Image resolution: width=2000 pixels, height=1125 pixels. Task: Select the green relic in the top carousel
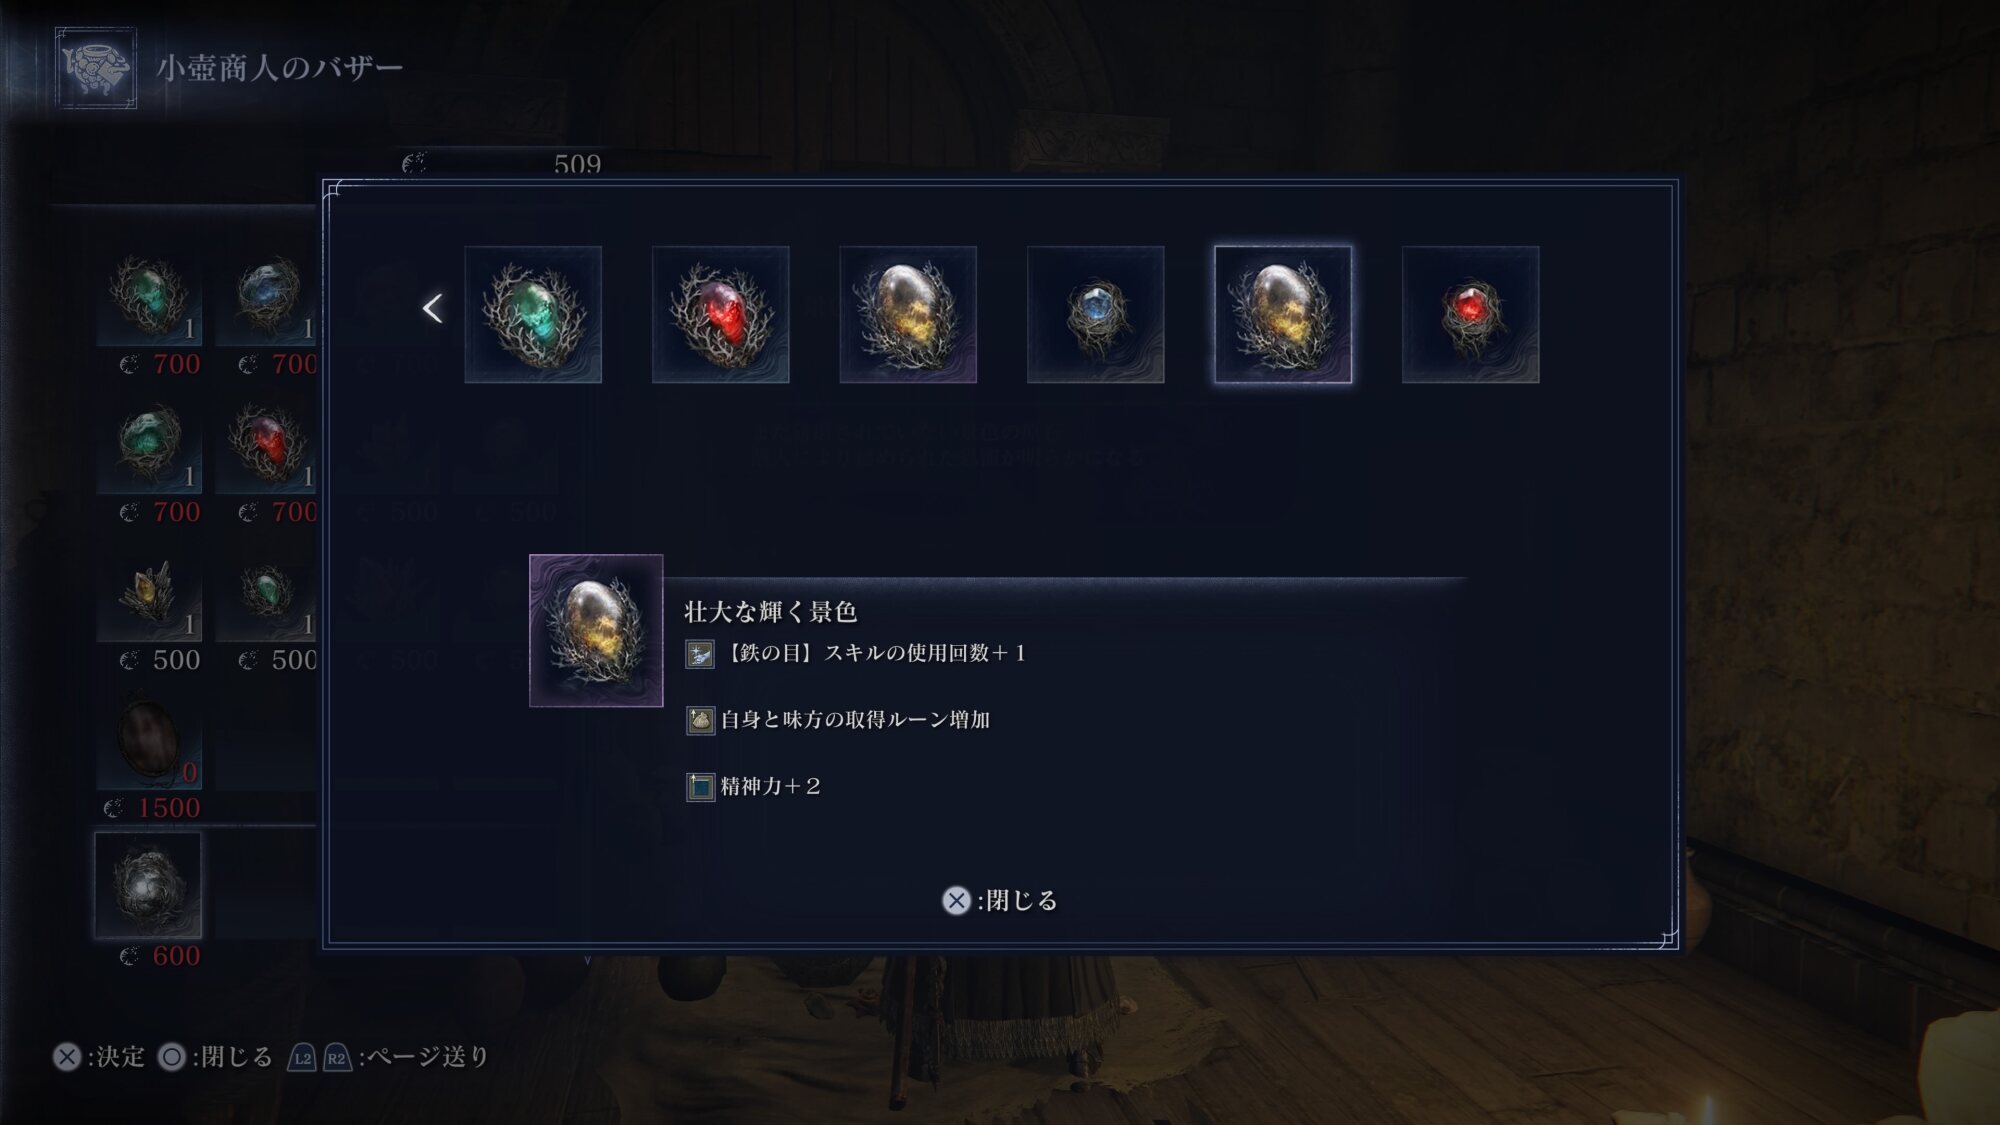click(533, 314)
